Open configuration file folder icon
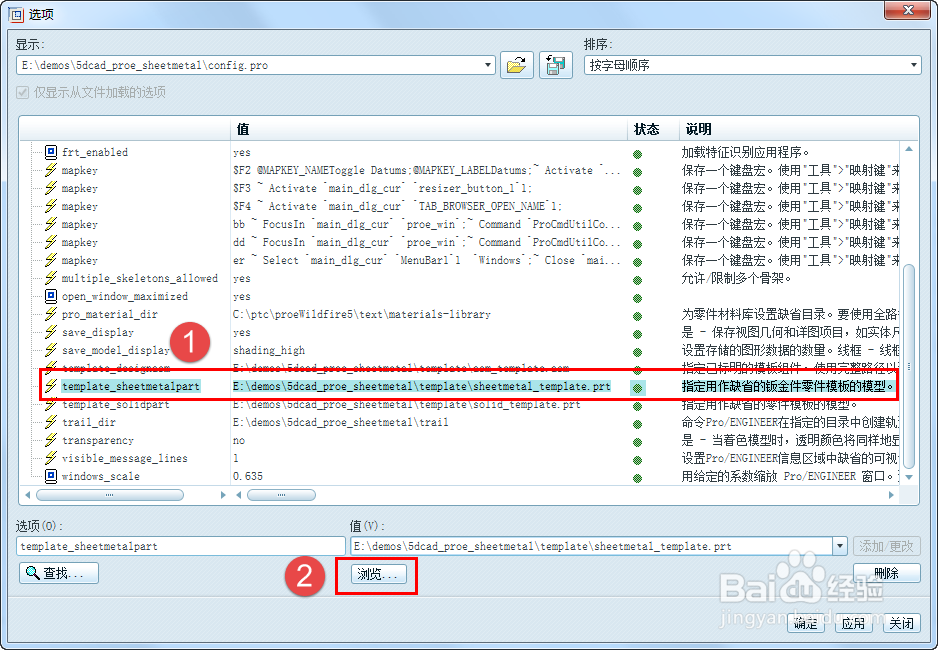 coord(516,65)
